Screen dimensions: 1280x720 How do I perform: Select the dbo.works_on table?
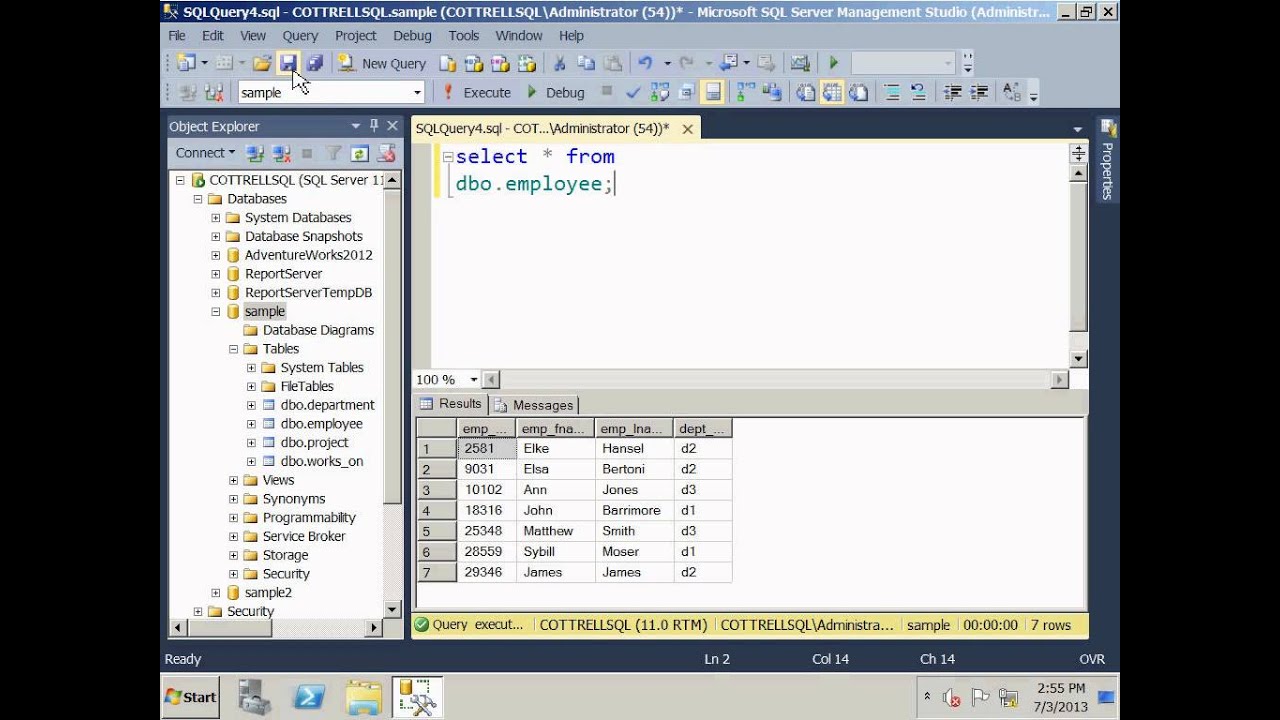coord(322,461)
